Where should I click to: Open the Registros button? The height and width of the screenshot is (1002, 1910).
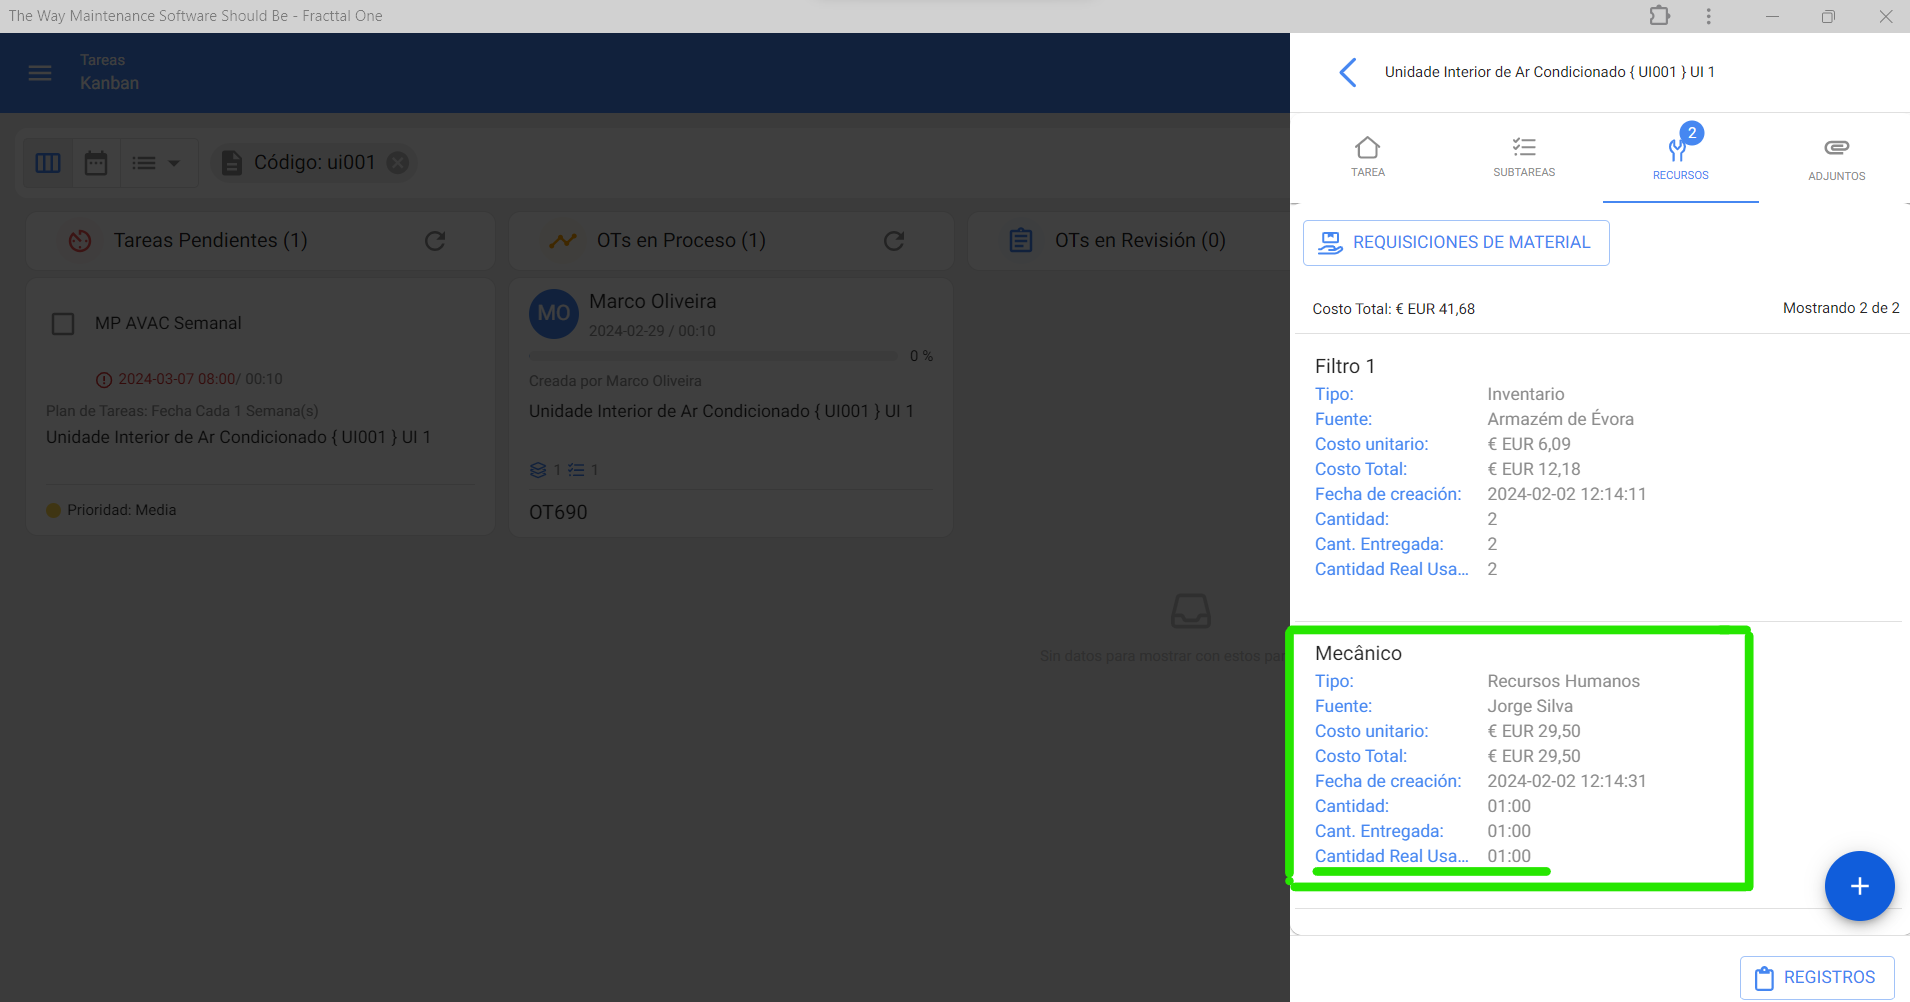coord(1817,977)
